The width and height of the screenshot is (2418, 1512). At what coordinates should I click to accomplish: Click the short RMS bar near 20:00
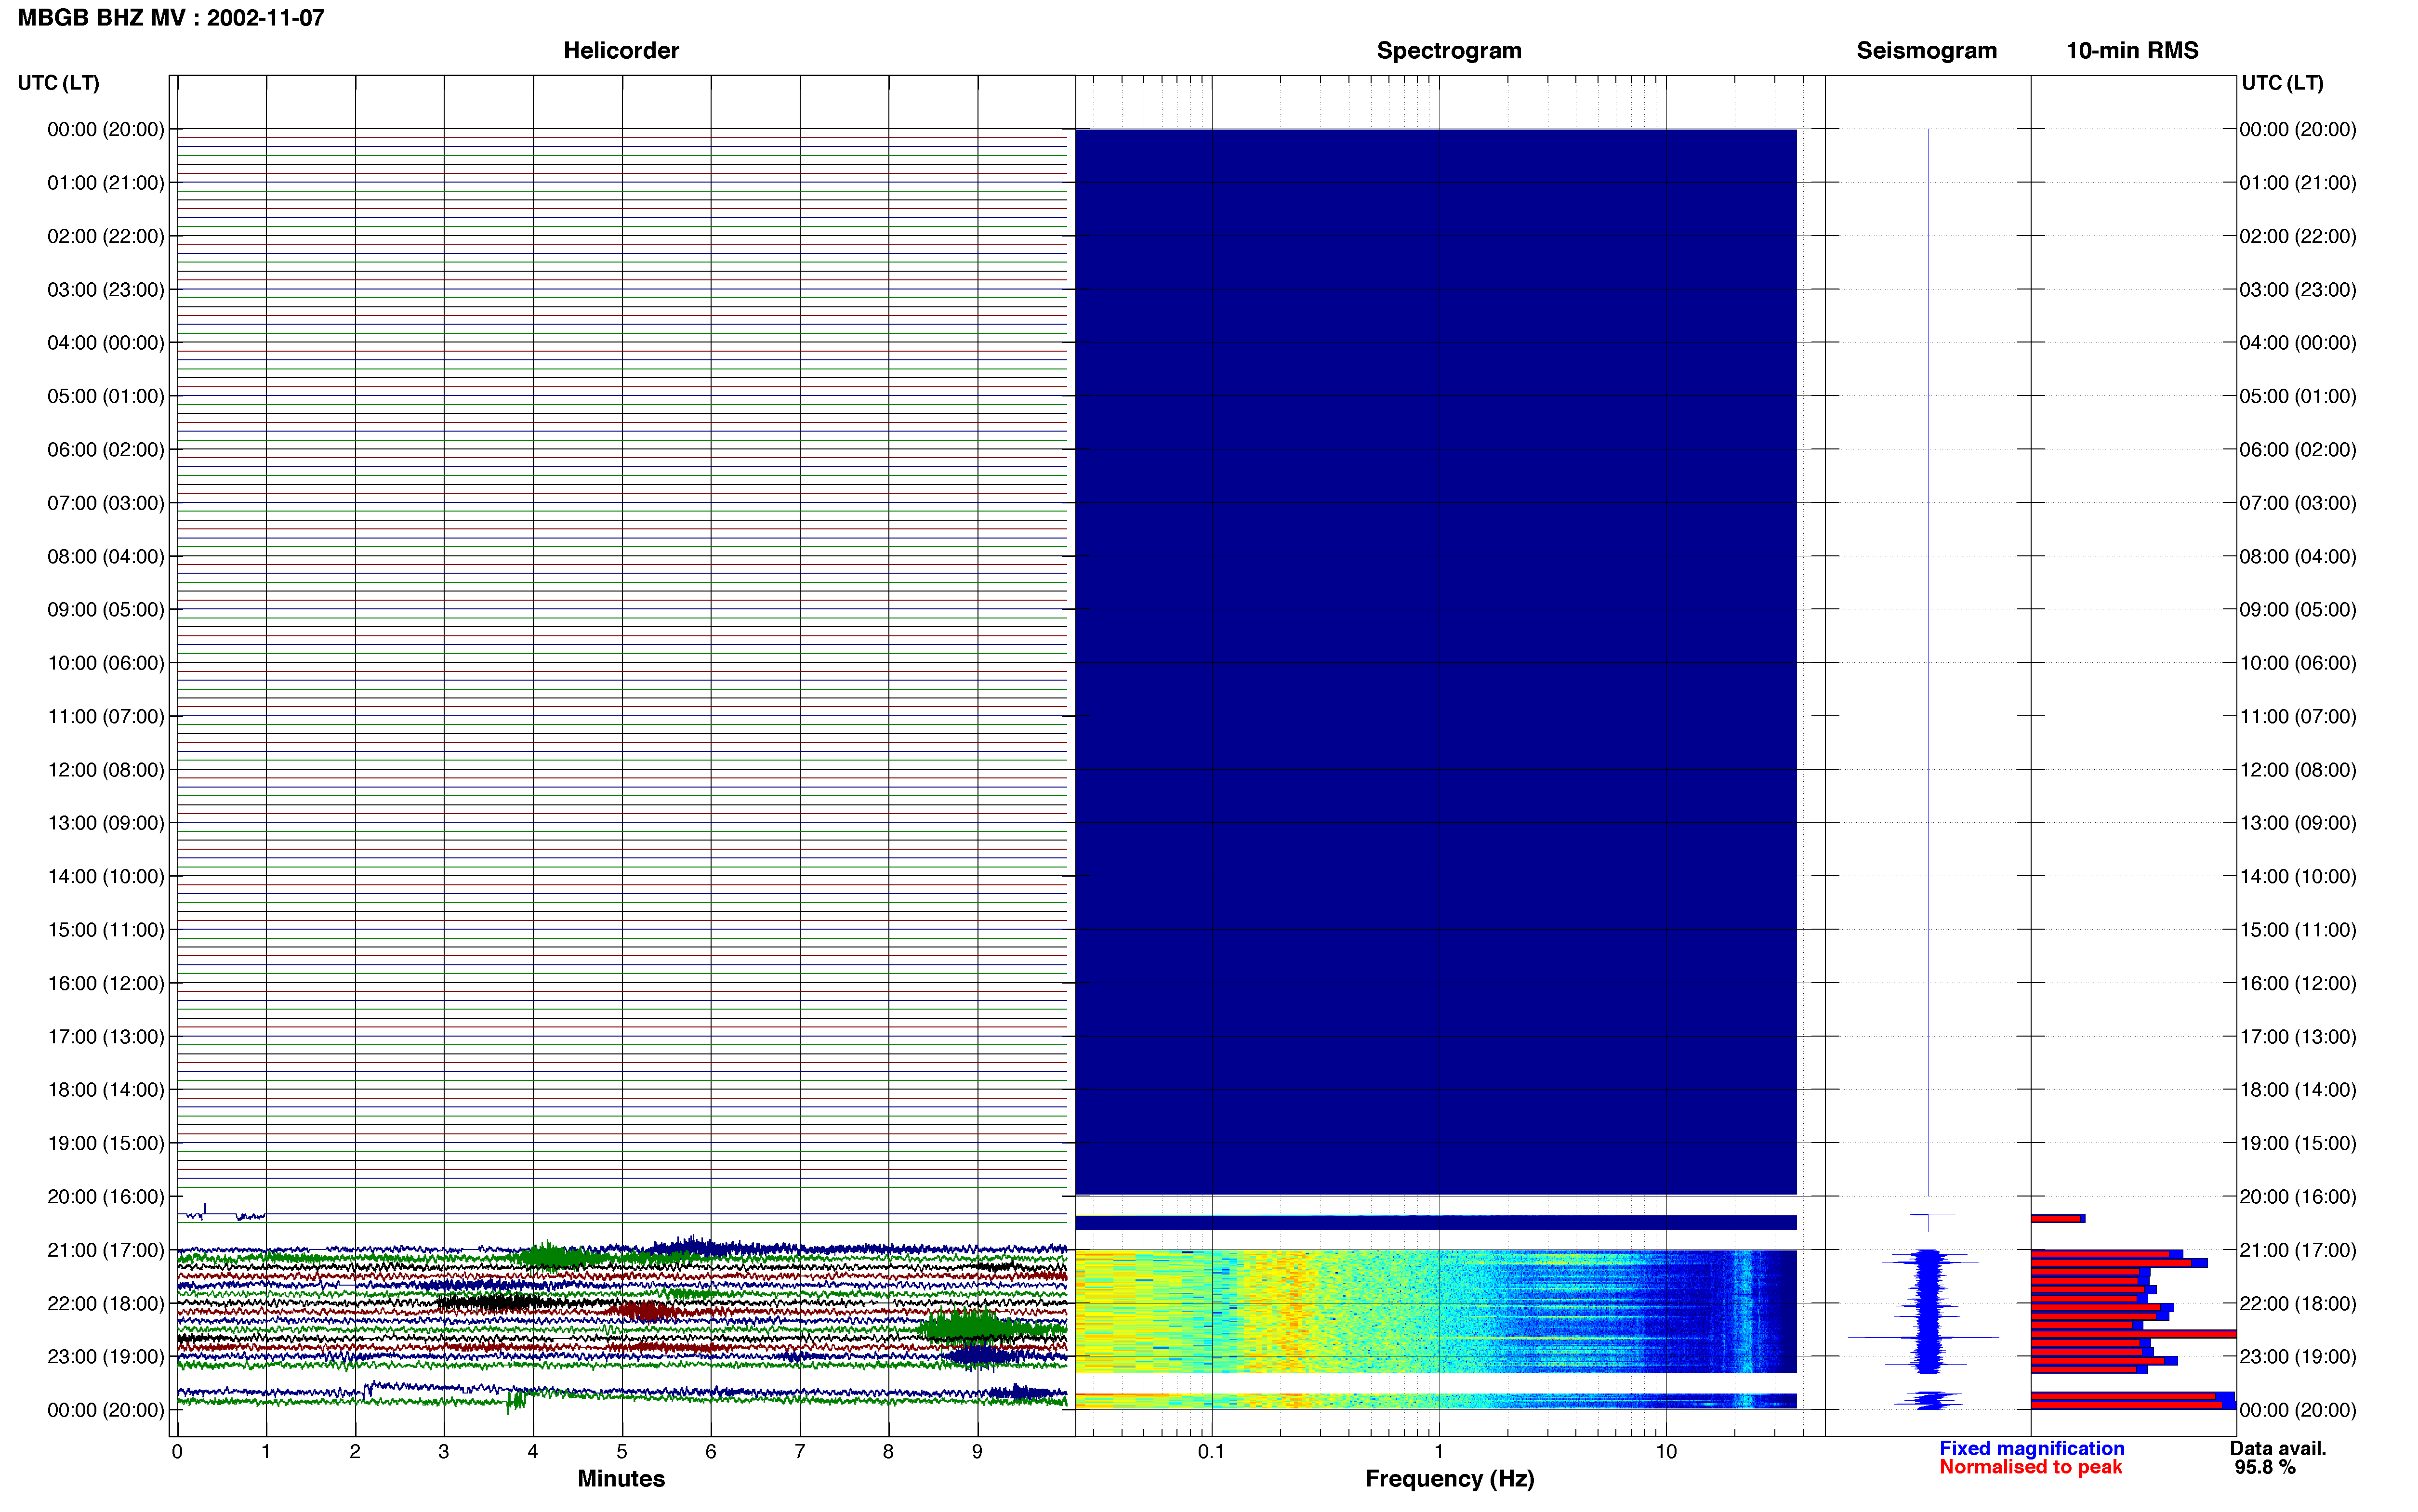coord(2057,1218)
